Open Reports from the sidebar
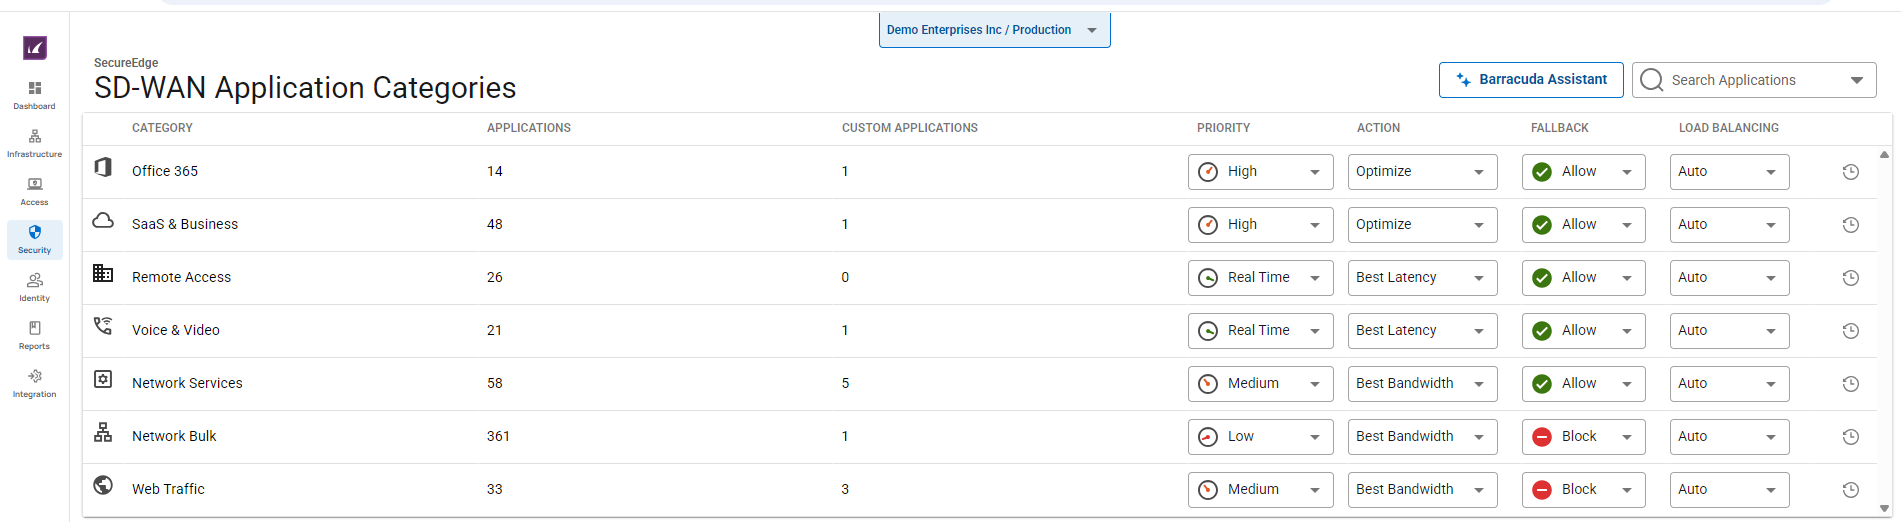 pos(34,335)
